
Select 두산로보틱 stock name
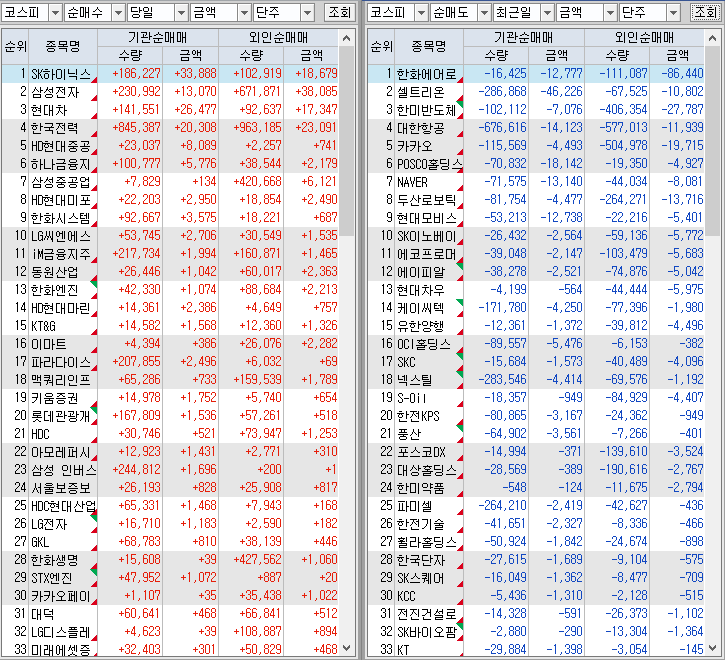tap(427, 200)
